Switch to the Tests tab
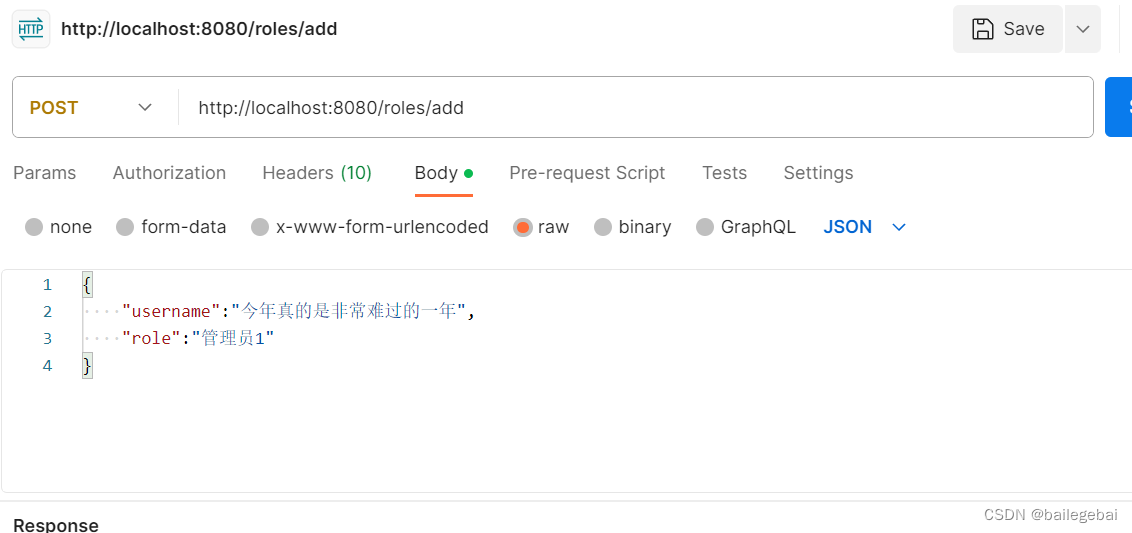Image resolution: width=1132 pixels, height=533 pixels. pyautogui.click(x=724, y=173)
